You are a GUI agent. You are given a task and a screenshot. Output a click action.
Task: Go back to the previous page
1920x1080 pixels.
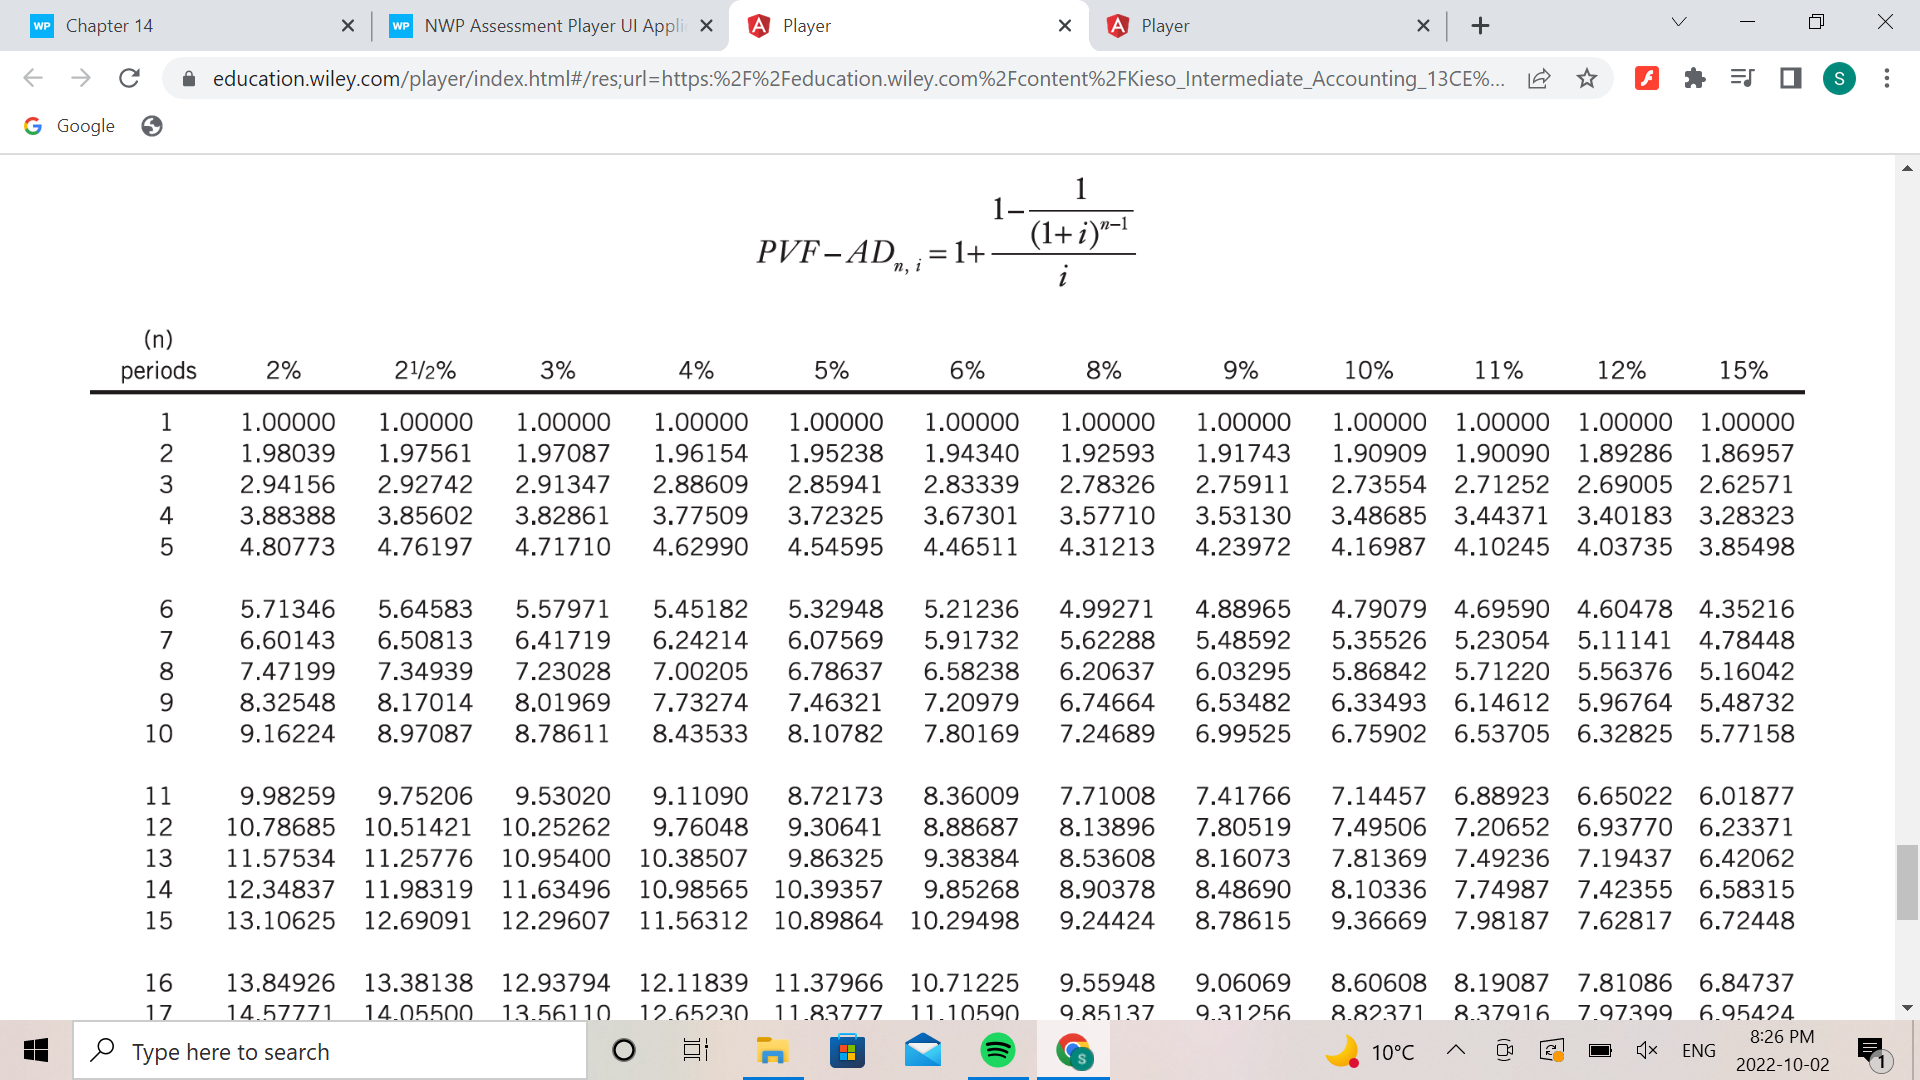[x=33, y=78]
